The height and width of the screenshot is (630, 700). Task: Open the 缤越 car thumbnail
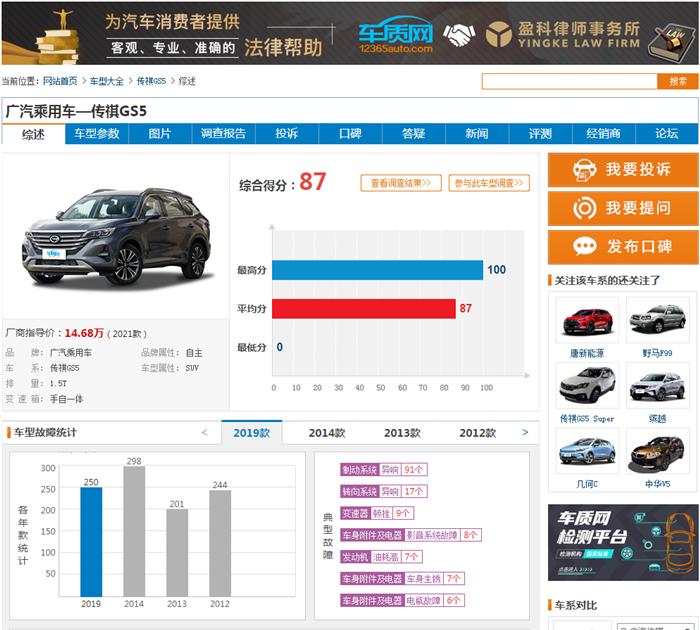(658, 385)
